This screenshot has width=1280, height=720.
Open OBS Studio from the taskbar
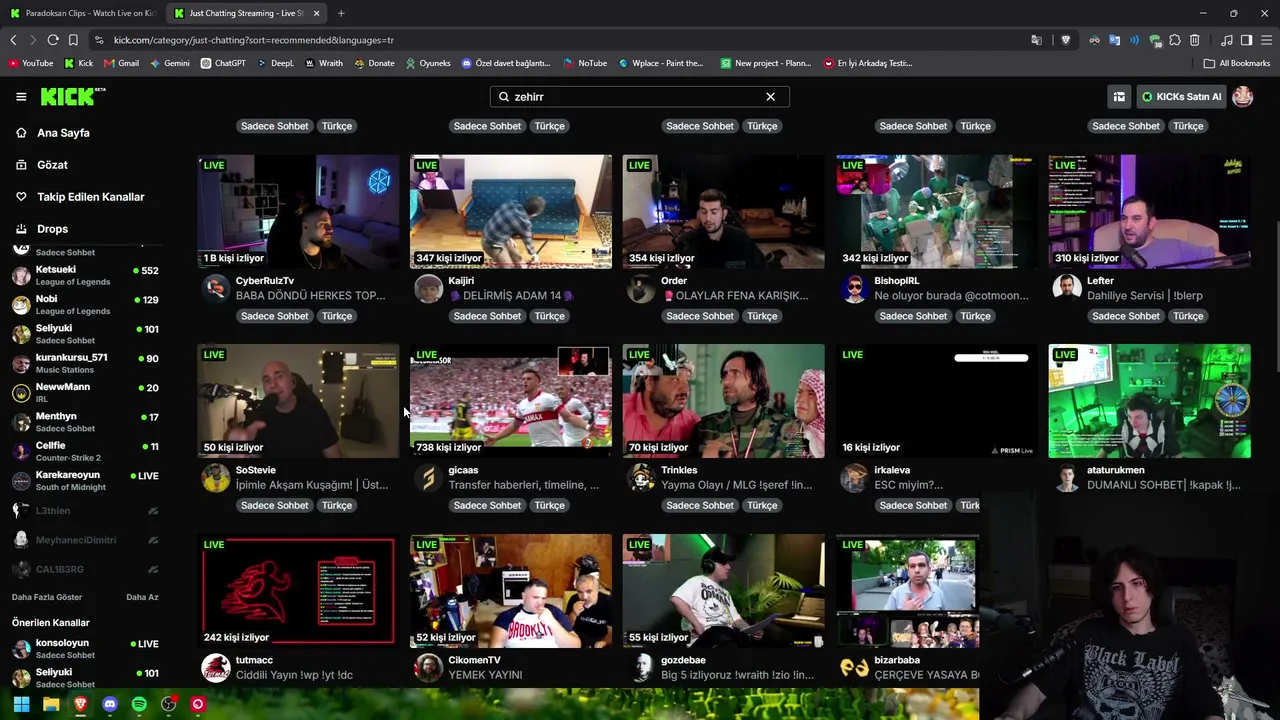click(169, 705)
